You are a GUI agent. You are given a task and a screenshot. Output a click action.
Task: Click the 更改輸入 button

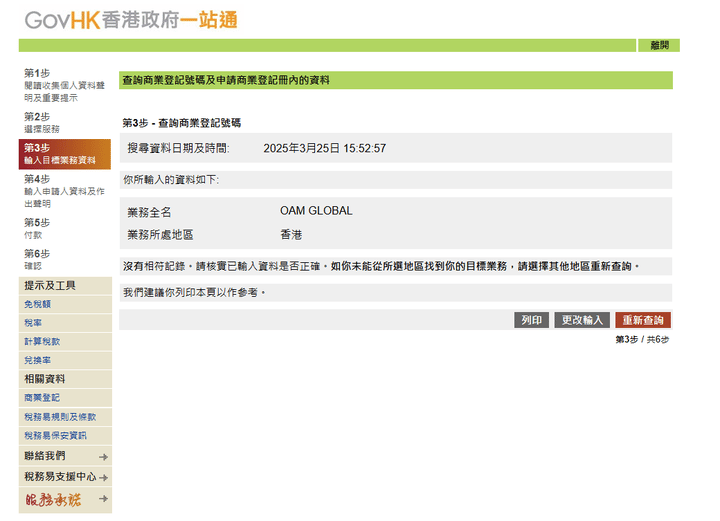[582, 320]
